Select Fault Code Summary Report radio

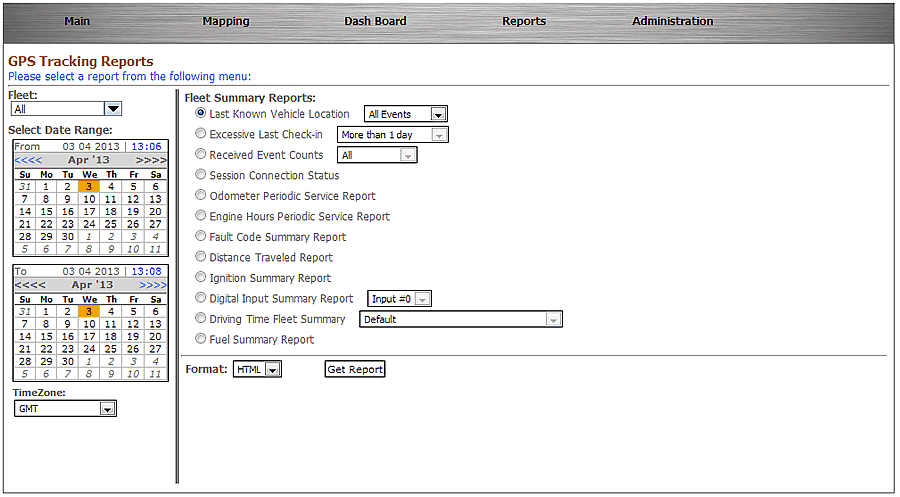[200, 236]
